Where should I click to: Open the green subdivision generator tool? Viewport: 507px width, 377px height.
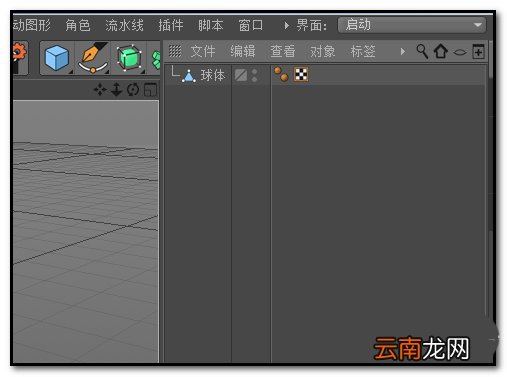click(x=129, y=58)
